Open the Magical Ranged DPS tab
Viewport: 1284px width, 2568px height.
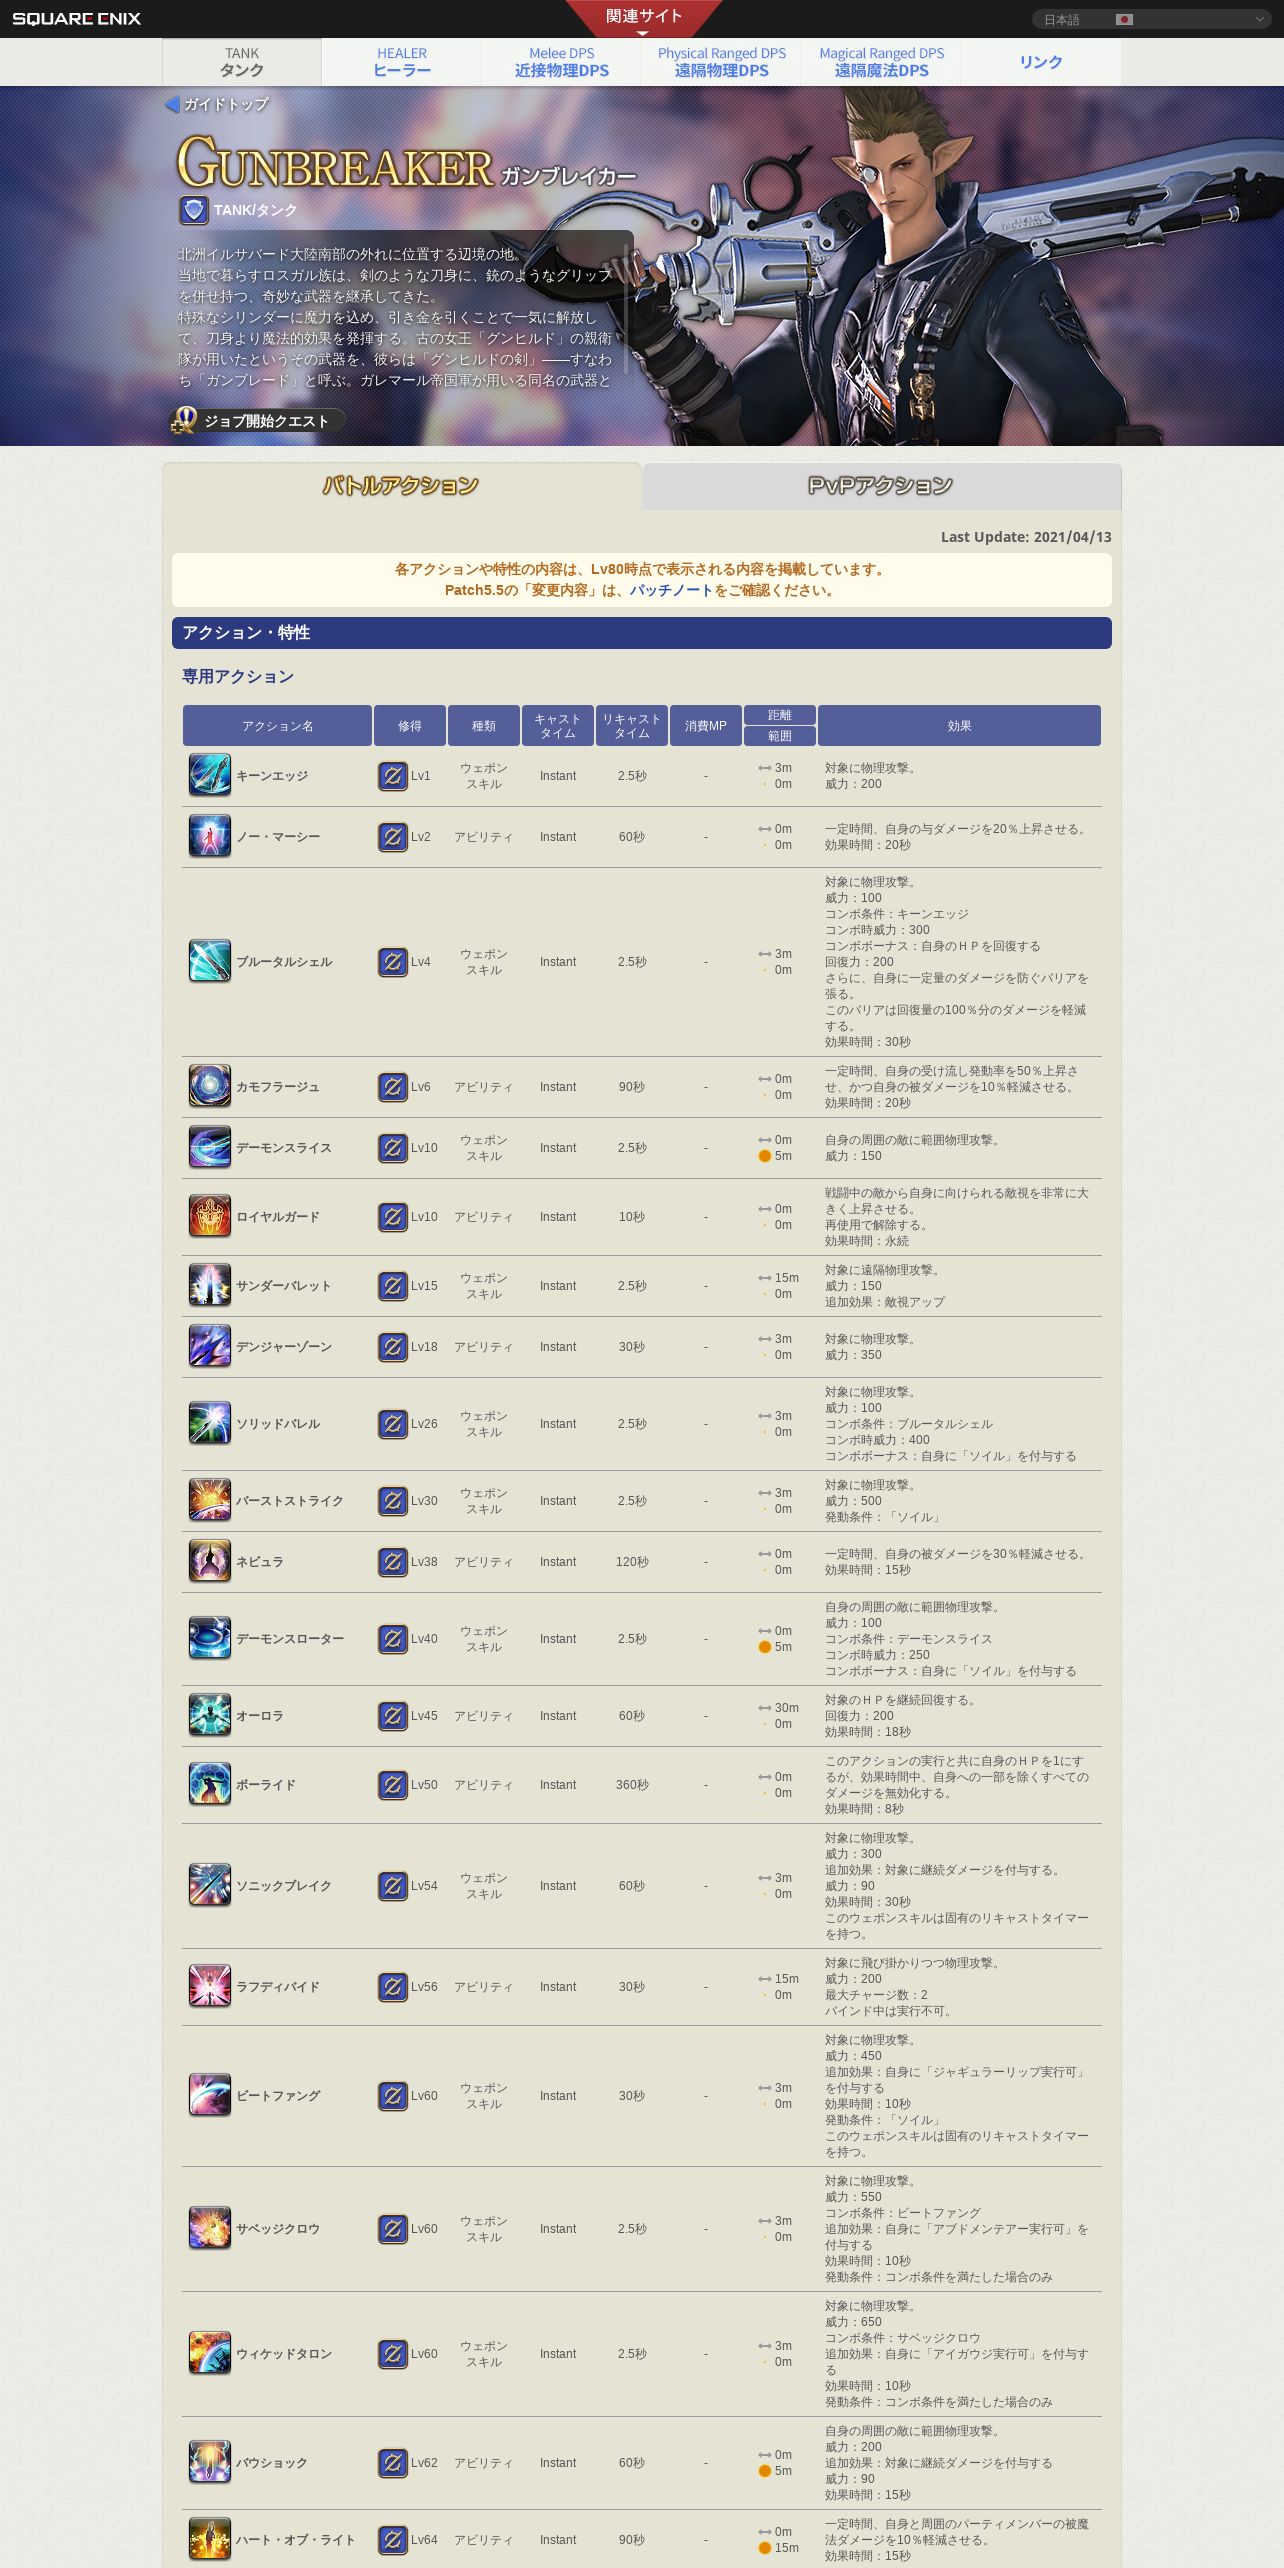coord(882,62)
